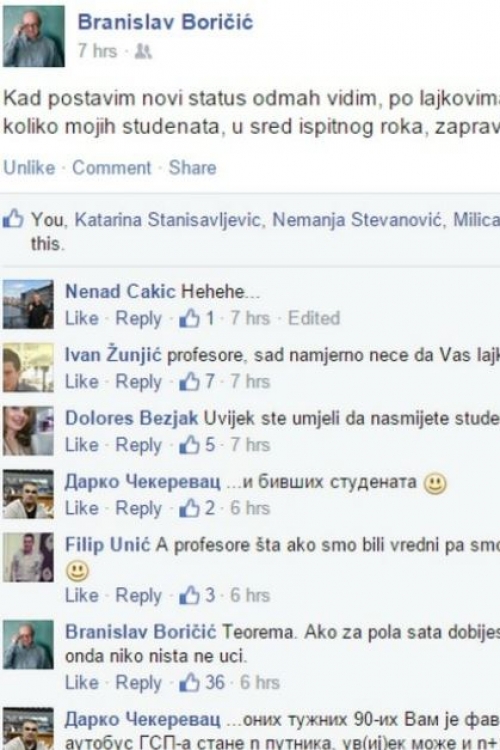
Task: Open Nemanja Stevanović's profile link
Action: coord(357,220)
